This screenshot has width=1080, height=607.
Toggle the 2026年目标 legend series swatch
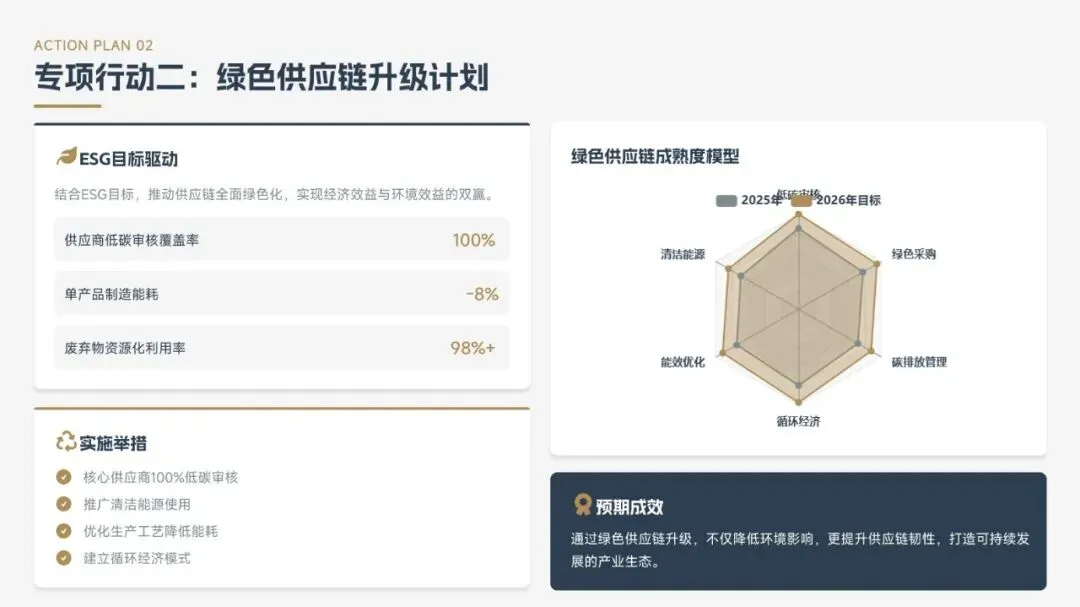point(801,200)
